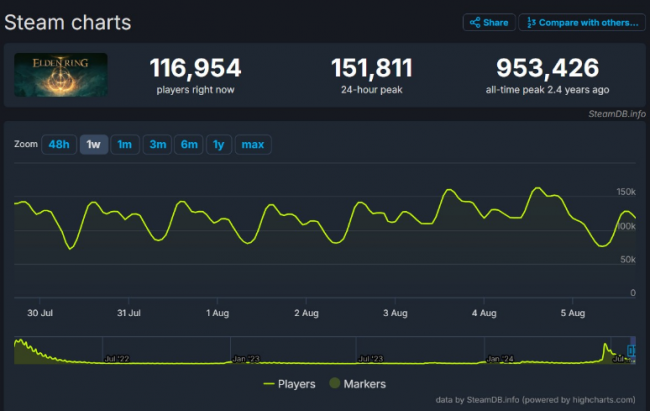Click the 953,426 all-time peak stat

547,68
